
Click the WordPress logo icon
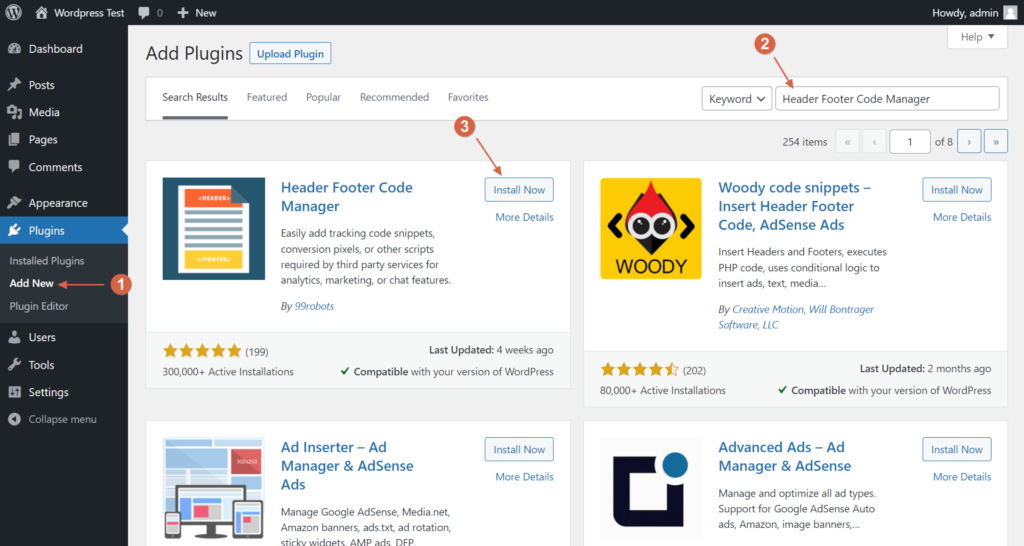pos(14,12)
